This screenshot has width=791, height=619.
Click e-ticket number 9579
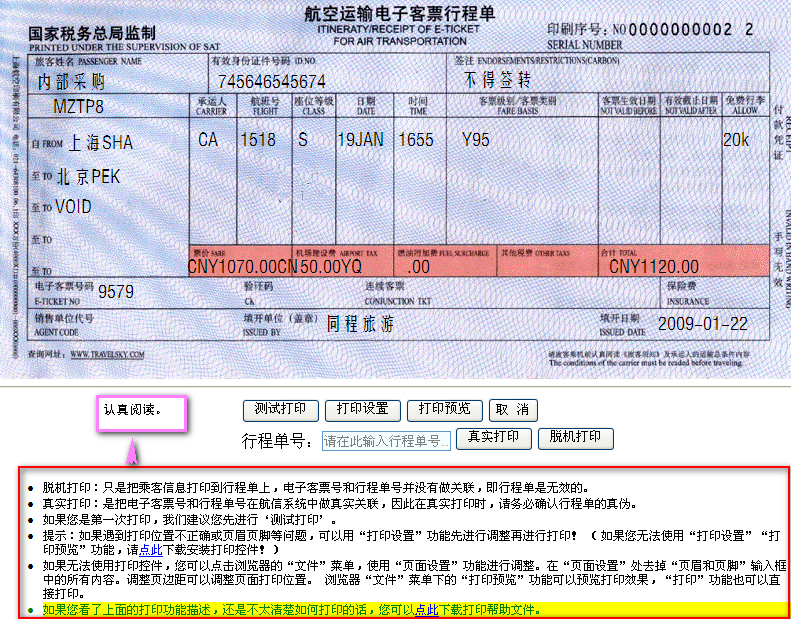pos(116,292)
